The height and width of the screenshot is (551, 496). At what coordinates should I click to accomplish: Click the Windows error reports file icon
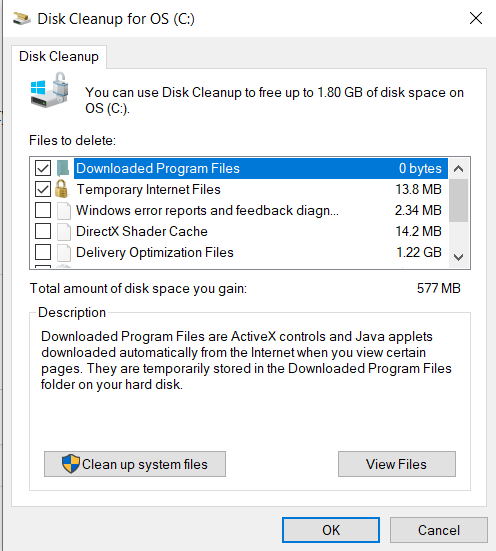pyautogui.click(x=64, y=210)
